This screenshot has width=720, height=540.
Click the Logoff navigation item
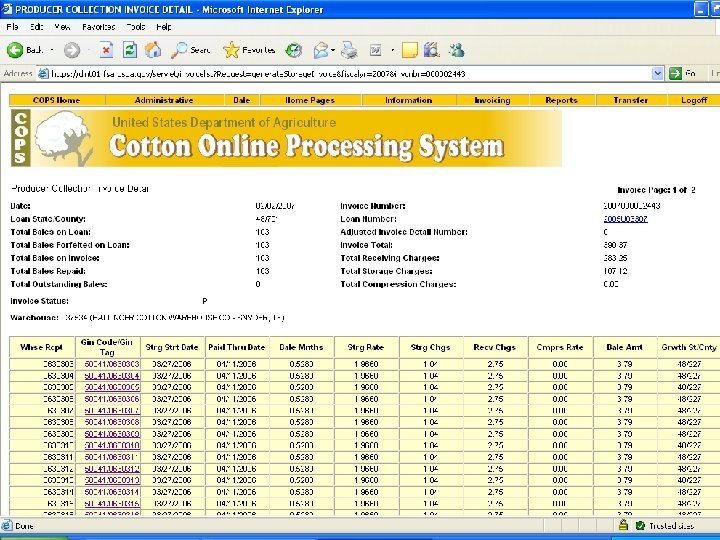[x=694, y=100]
